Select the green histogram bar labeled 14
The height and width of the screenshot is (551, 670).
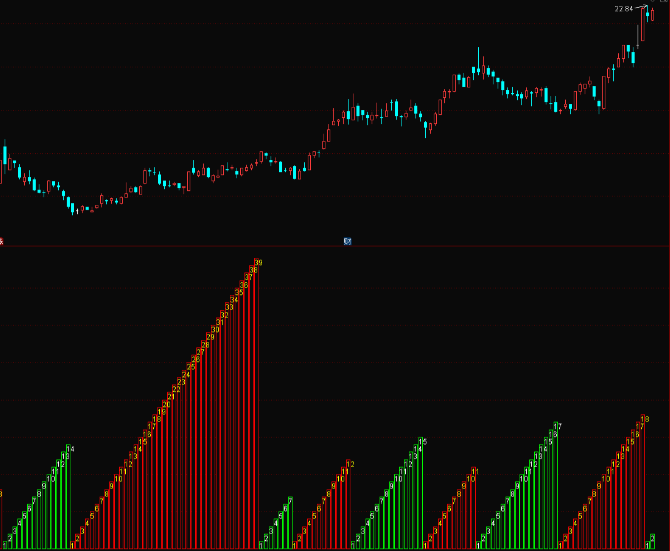pos(68,497)
